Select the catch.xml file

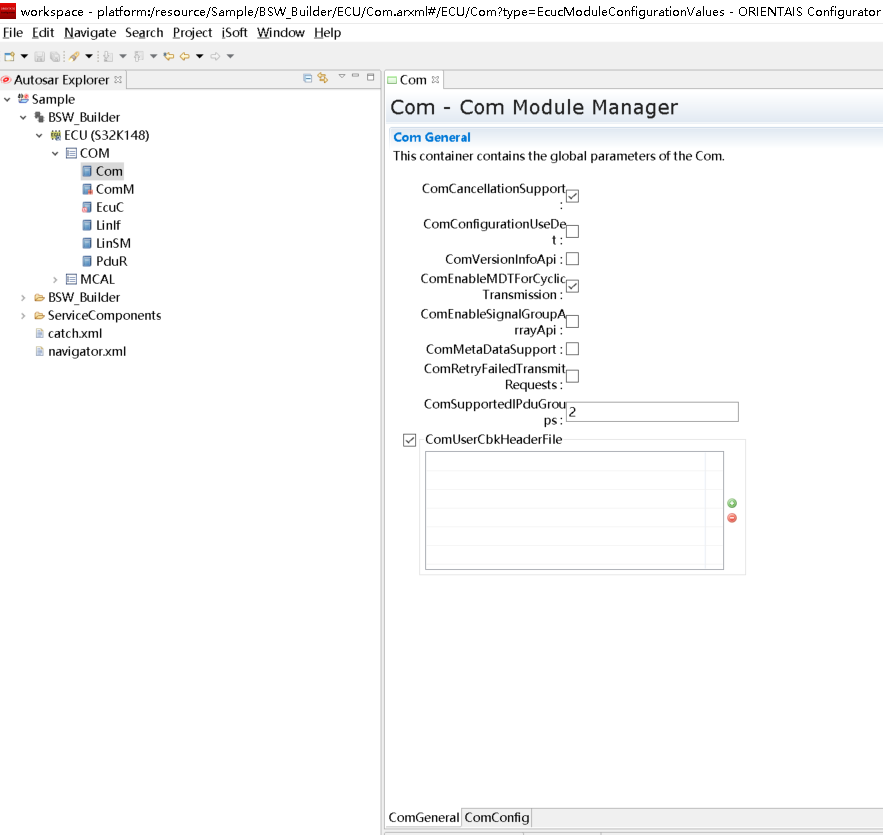74,333
